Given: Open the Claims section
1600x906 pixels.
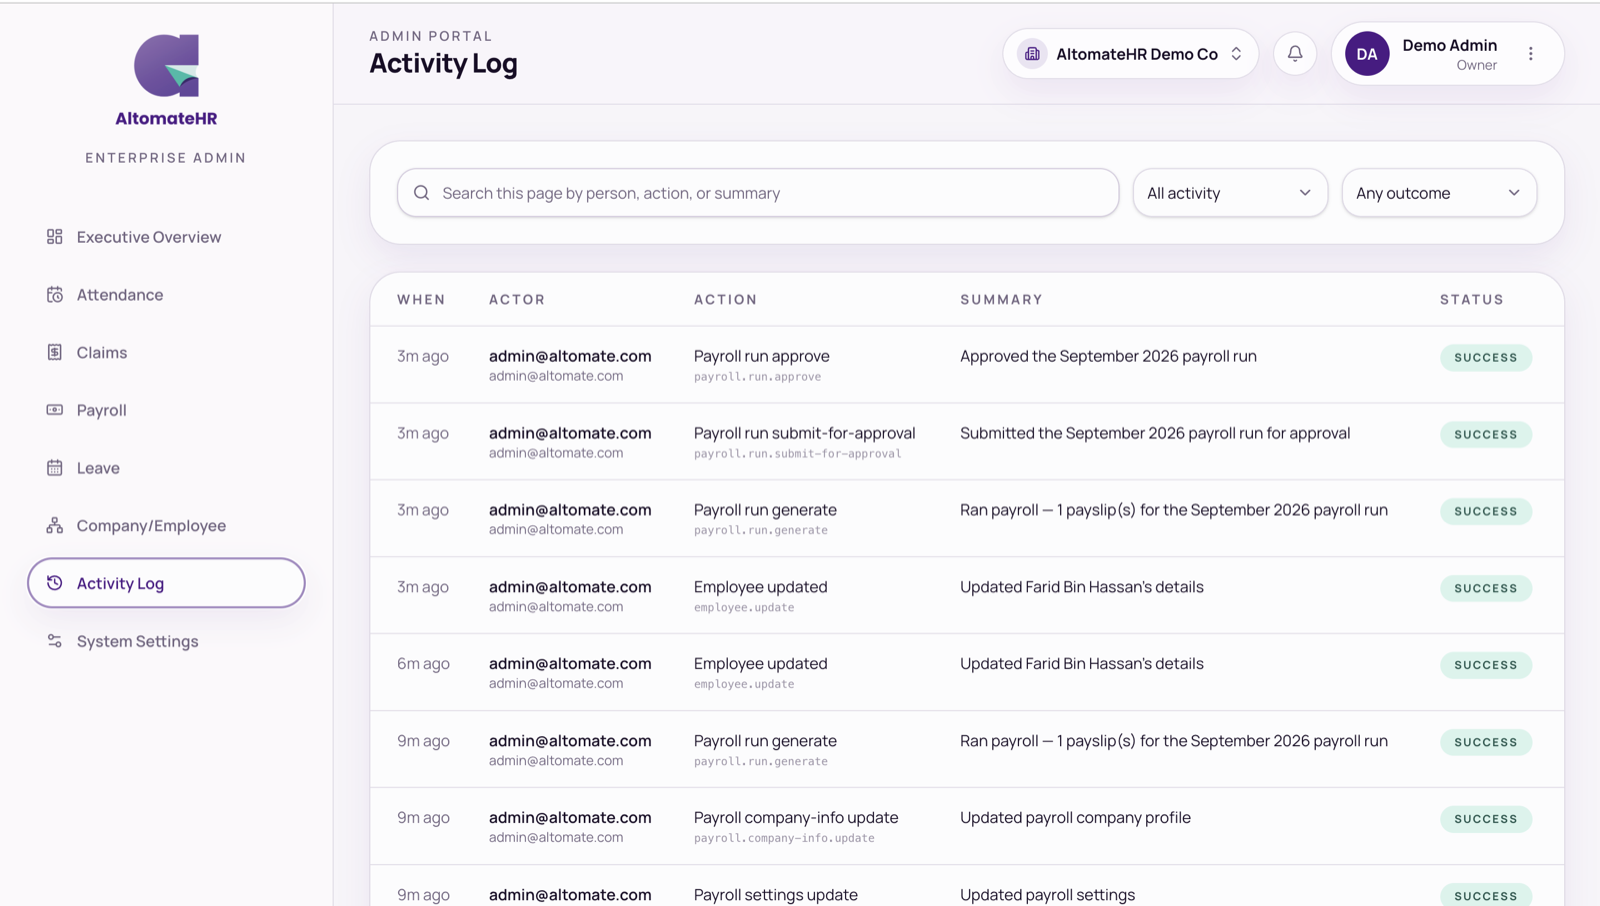Looking at the screenshot, I should (x=102, y=352).
